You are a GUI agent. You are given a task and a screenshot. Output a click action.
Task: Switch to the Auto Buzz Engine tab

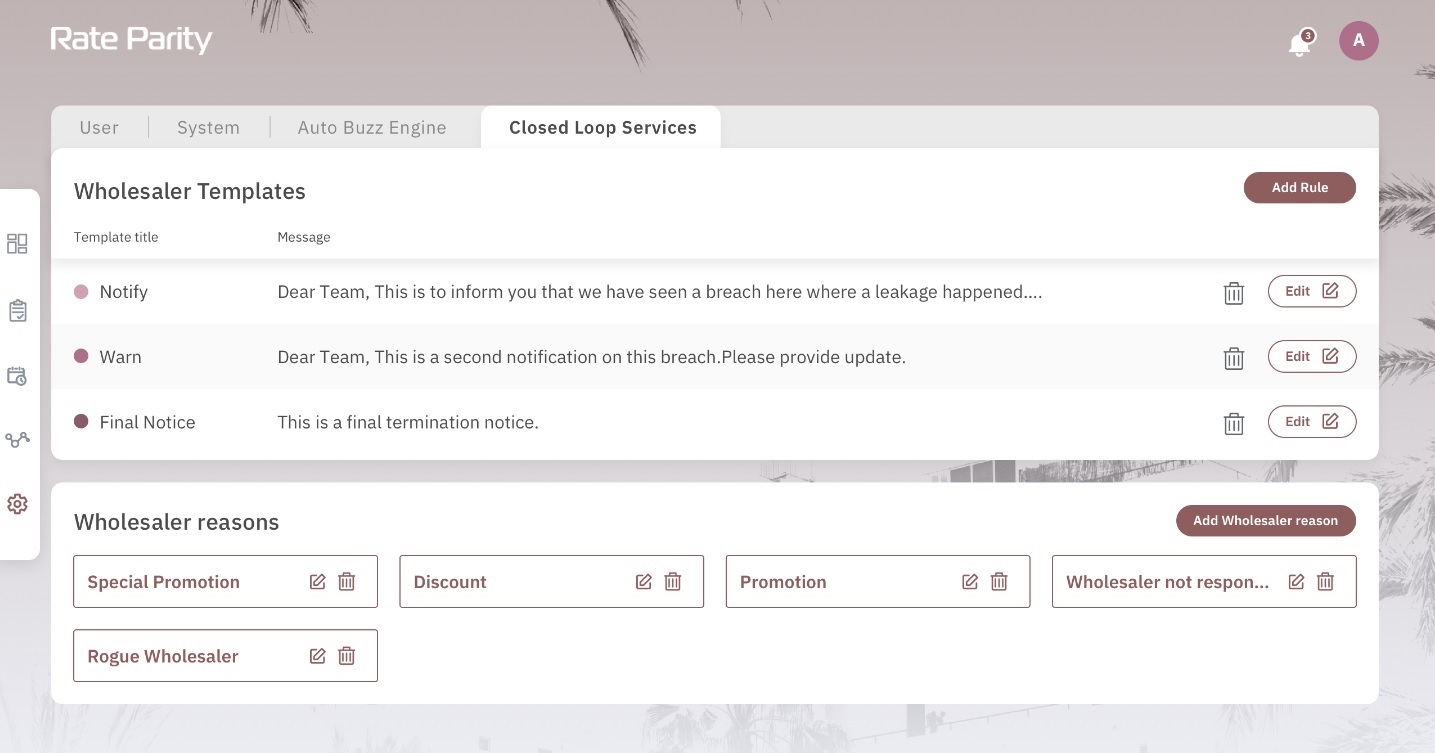(372, 128)
